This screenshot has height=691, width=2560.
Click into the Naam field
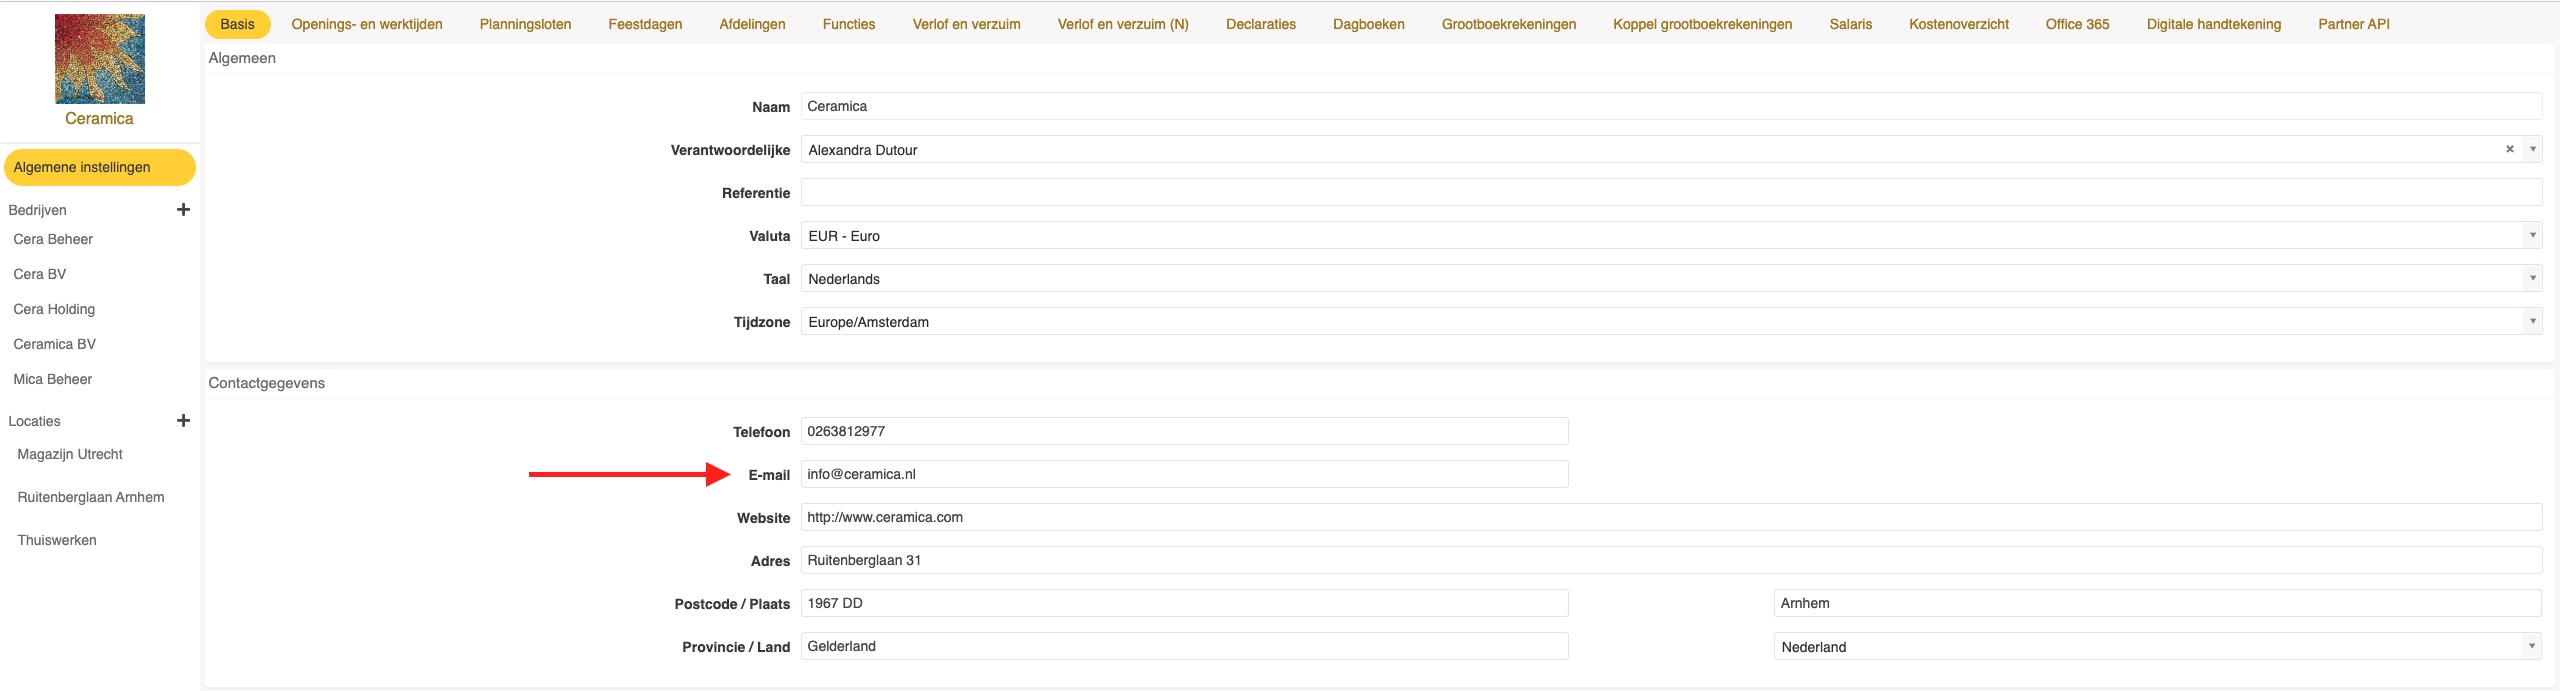point(1671,106)
